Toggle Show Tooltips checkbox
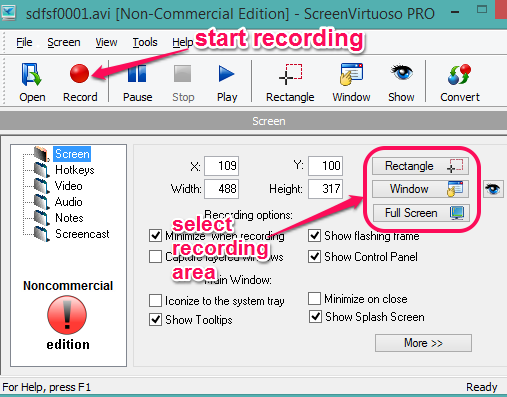The height and width of the screenshot is (397, 507). (155, 319)
